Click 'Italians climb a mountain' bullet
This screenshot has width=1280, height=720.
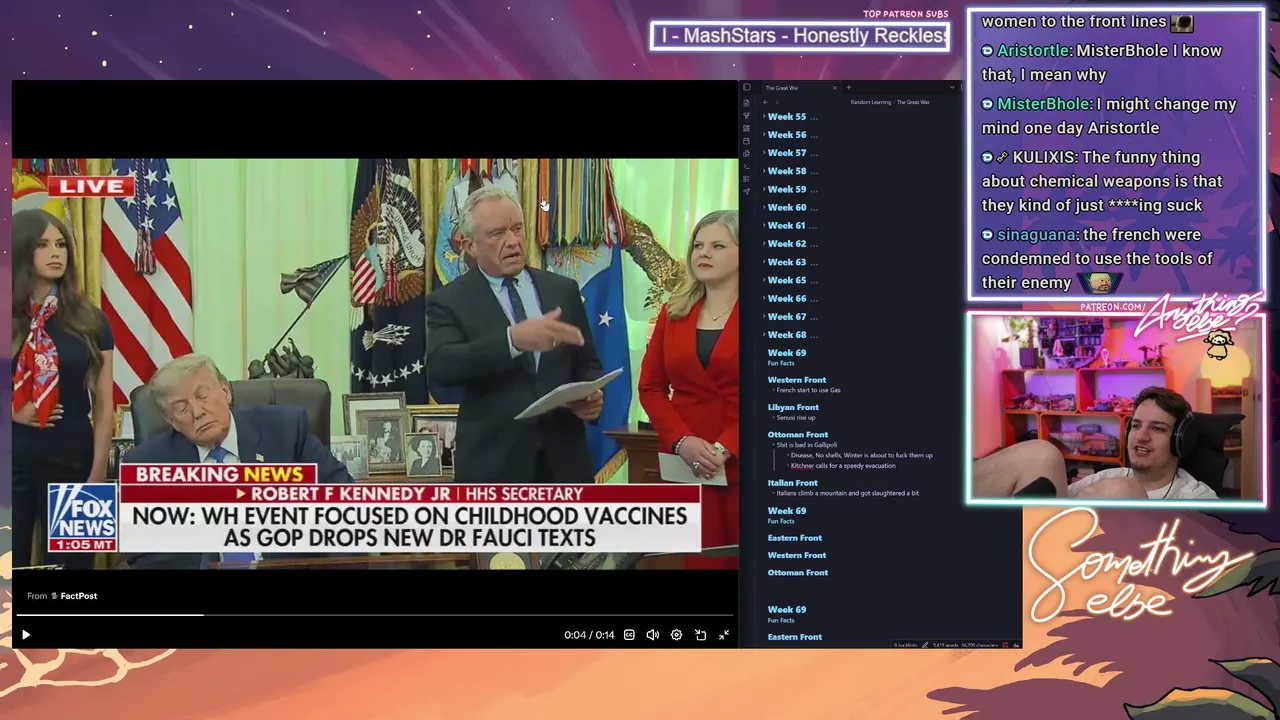coord(847,493)
